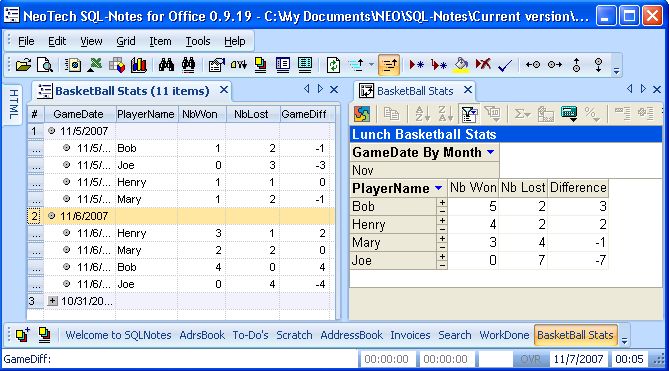Switch to the AdrsBook grid
This screenshot has width=669, height=371.
pyautogui.click(x=202, y=335)
